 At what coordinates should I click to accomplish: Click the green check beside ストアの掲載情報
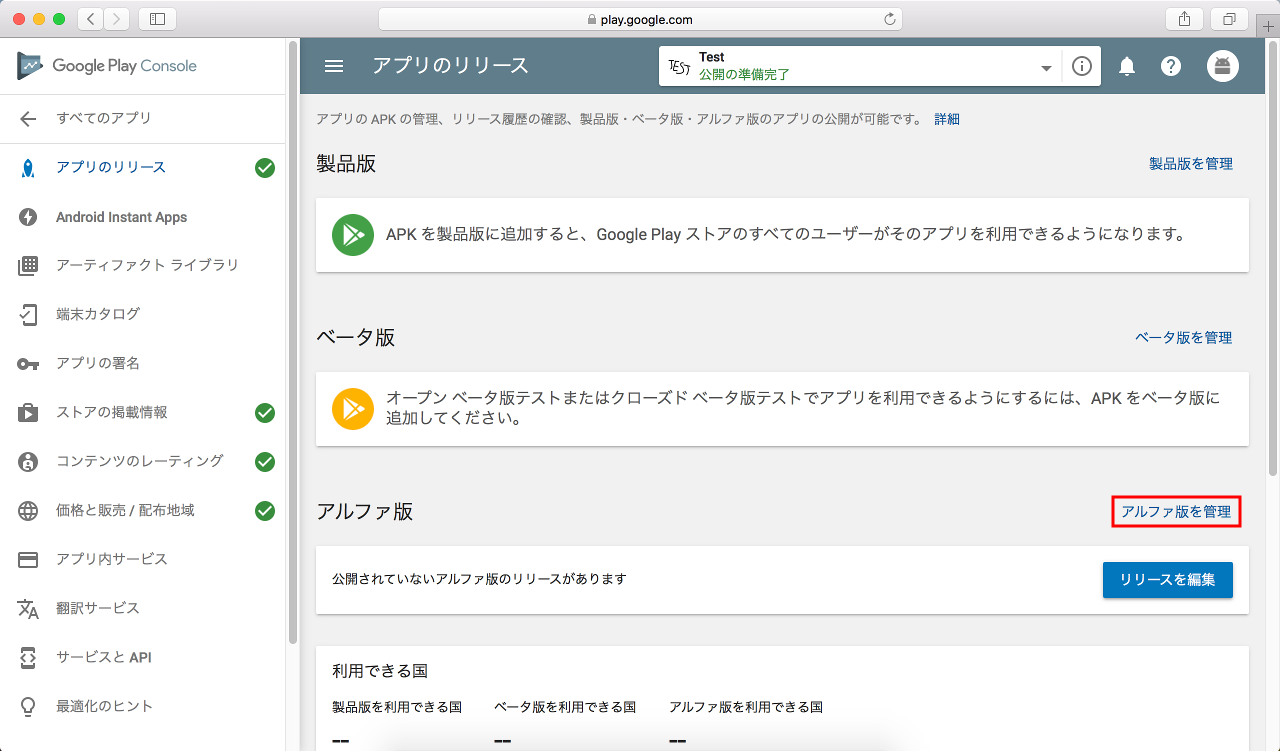pyautogui.click(x=265, y=413)
